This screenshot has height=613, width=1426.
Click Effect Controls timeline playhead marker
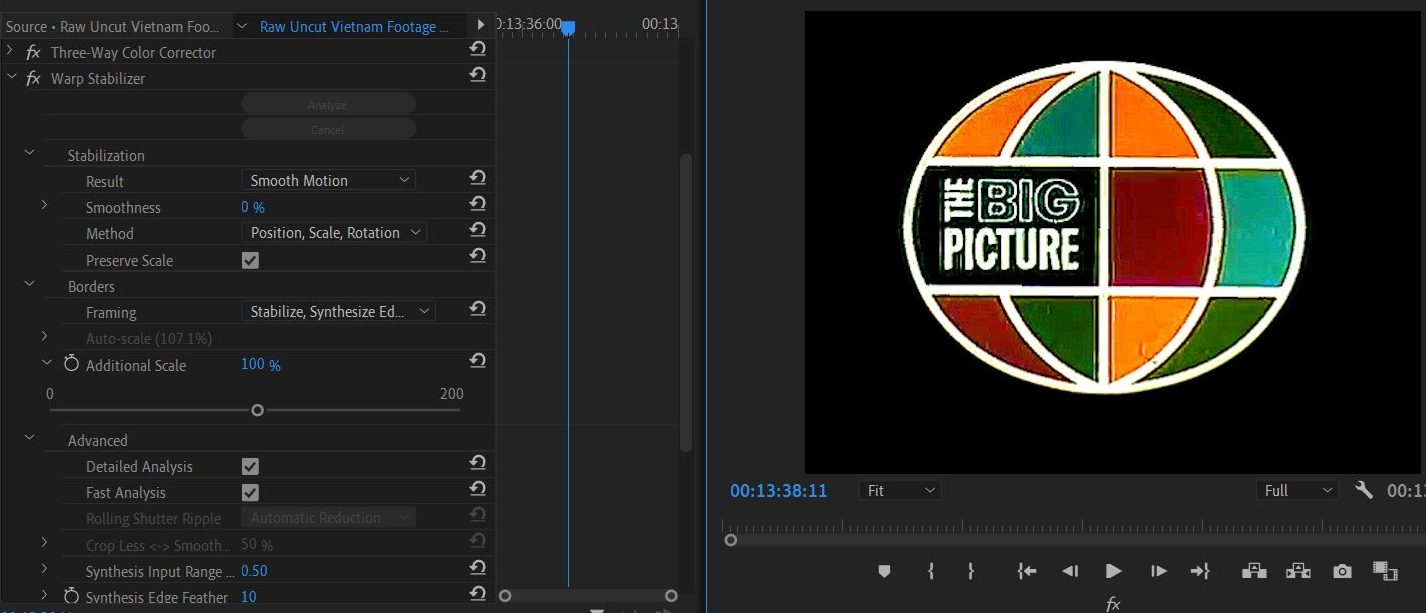[567, 28]
